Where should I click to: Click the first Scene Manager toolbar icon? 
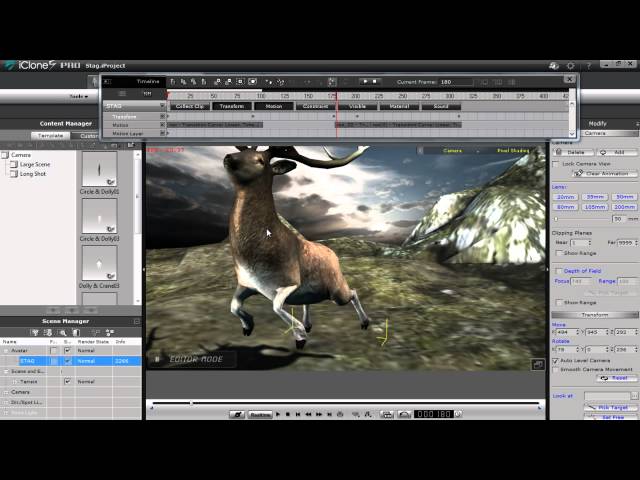pos(36,333)
